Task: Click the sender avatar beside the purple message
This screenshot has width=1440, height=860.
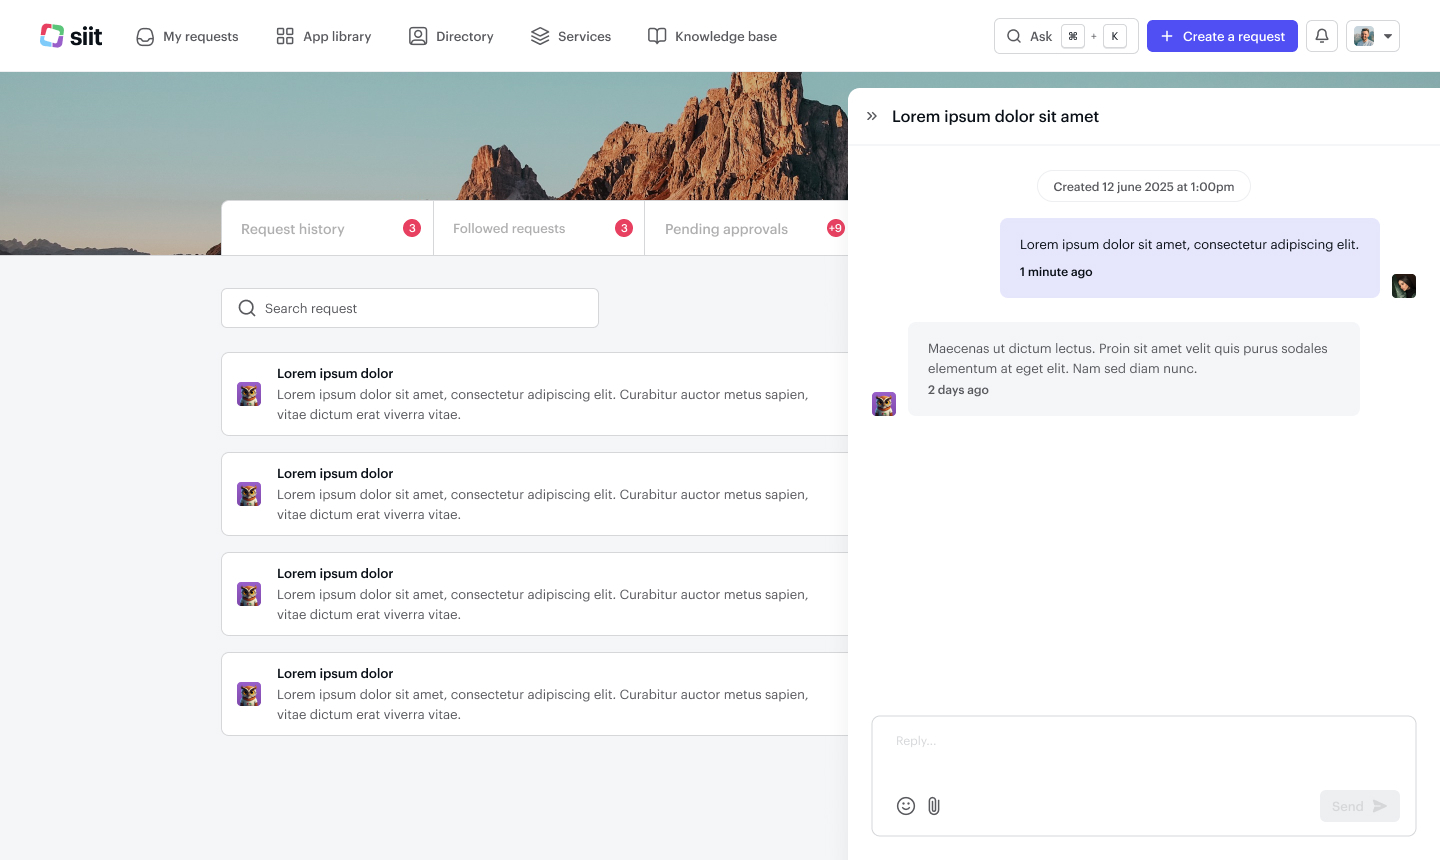Action: (x=1404, y=286)
